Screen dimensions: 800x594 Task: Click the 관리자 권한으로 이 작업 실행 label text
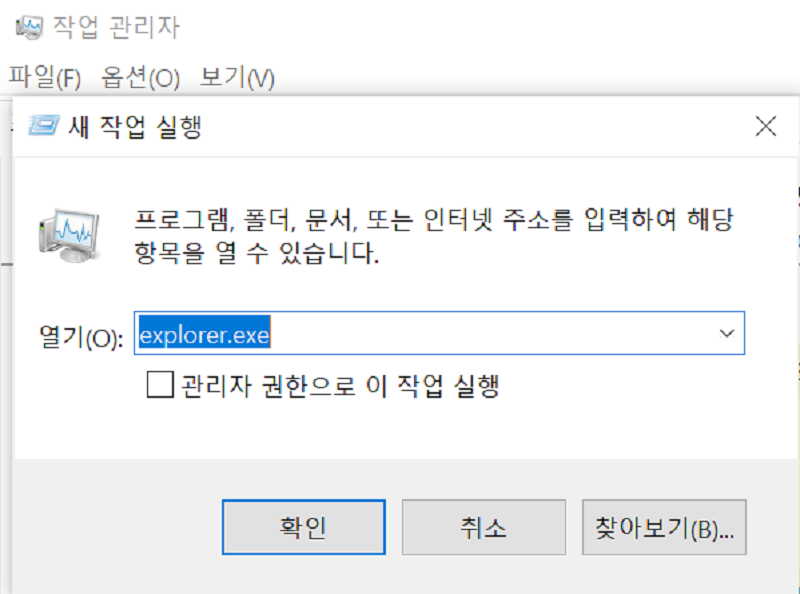[339, 385]
